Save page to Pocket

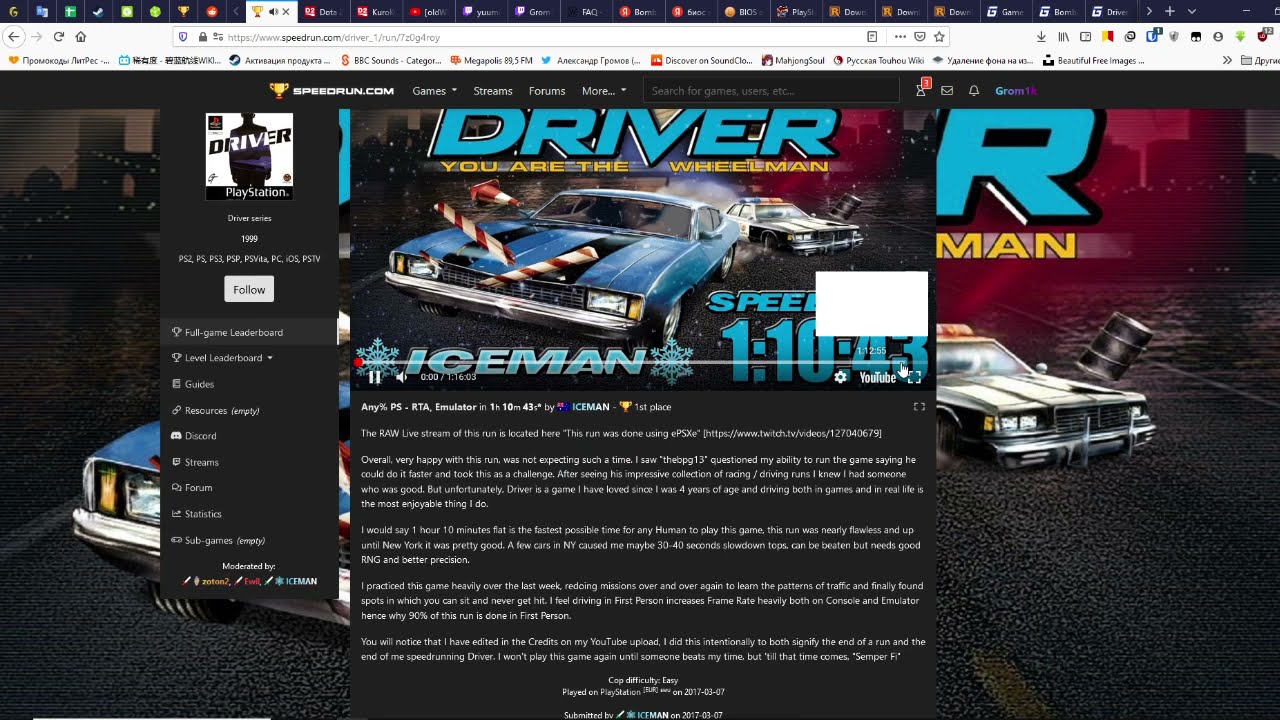[x=920, y=36]
